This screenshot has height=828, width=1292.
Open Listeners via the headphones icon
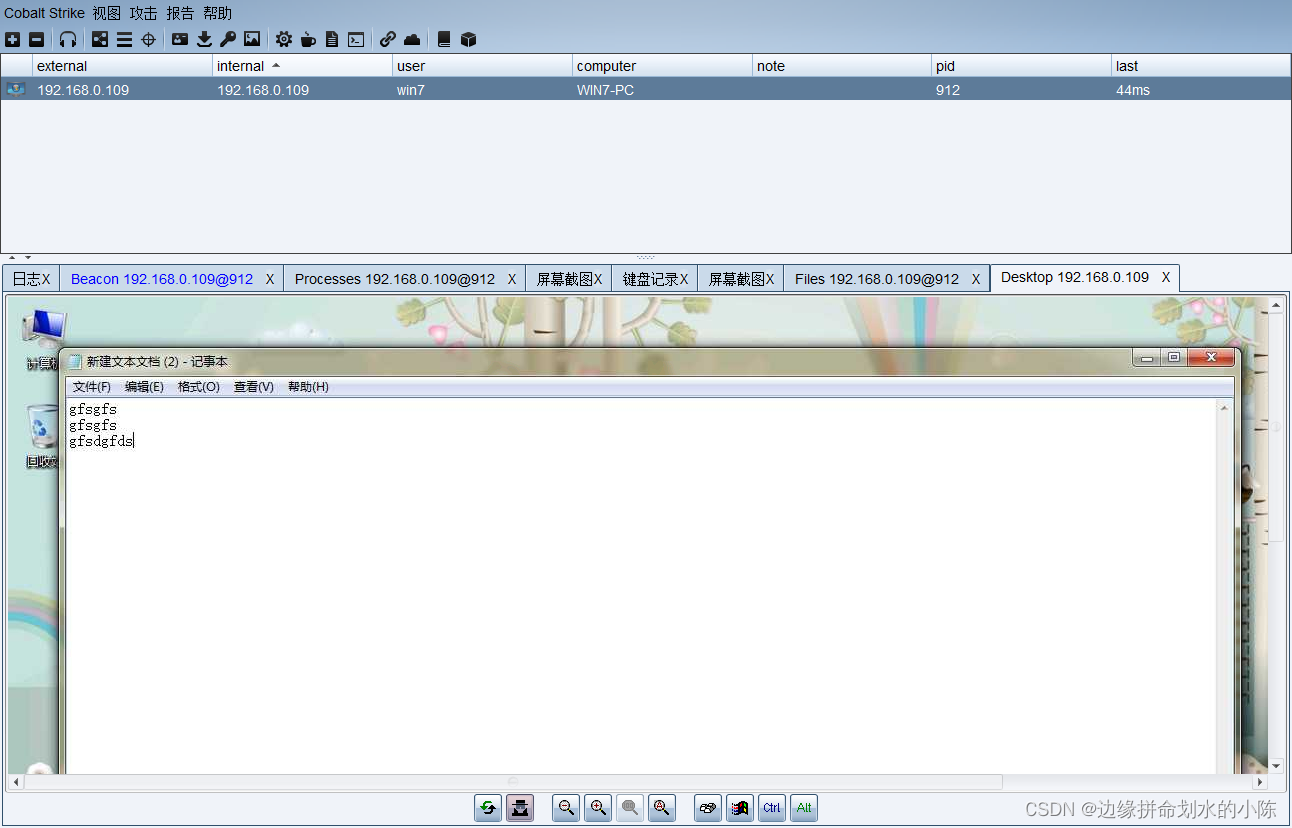[x=68, y=39]
